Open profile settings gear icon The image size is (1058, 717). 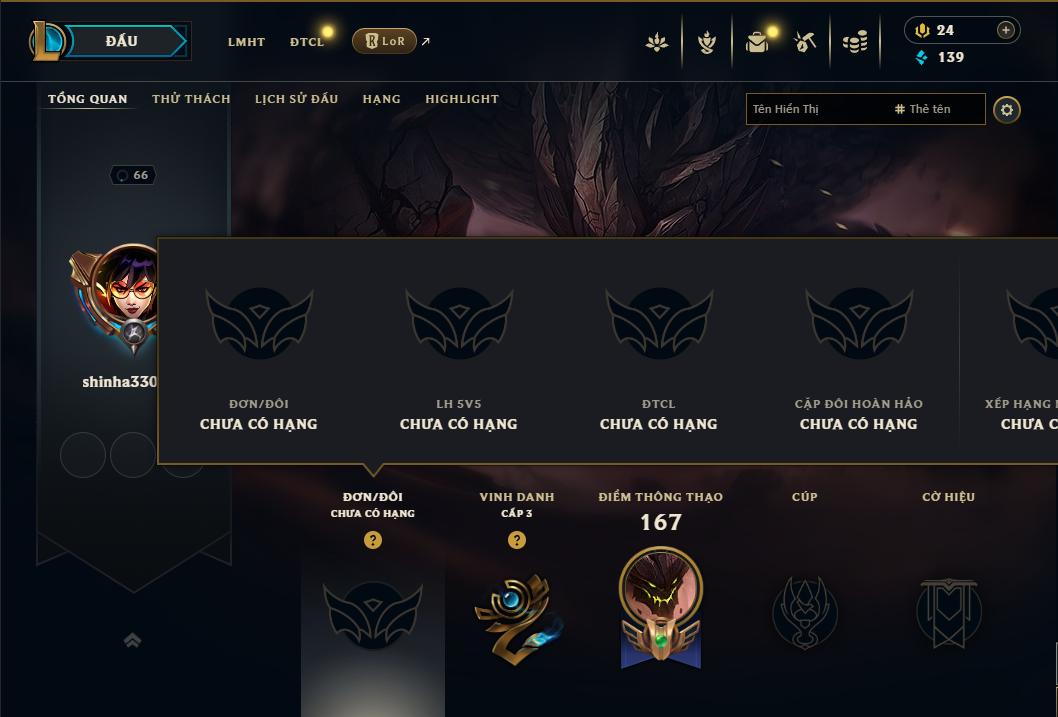[1007, 110]
